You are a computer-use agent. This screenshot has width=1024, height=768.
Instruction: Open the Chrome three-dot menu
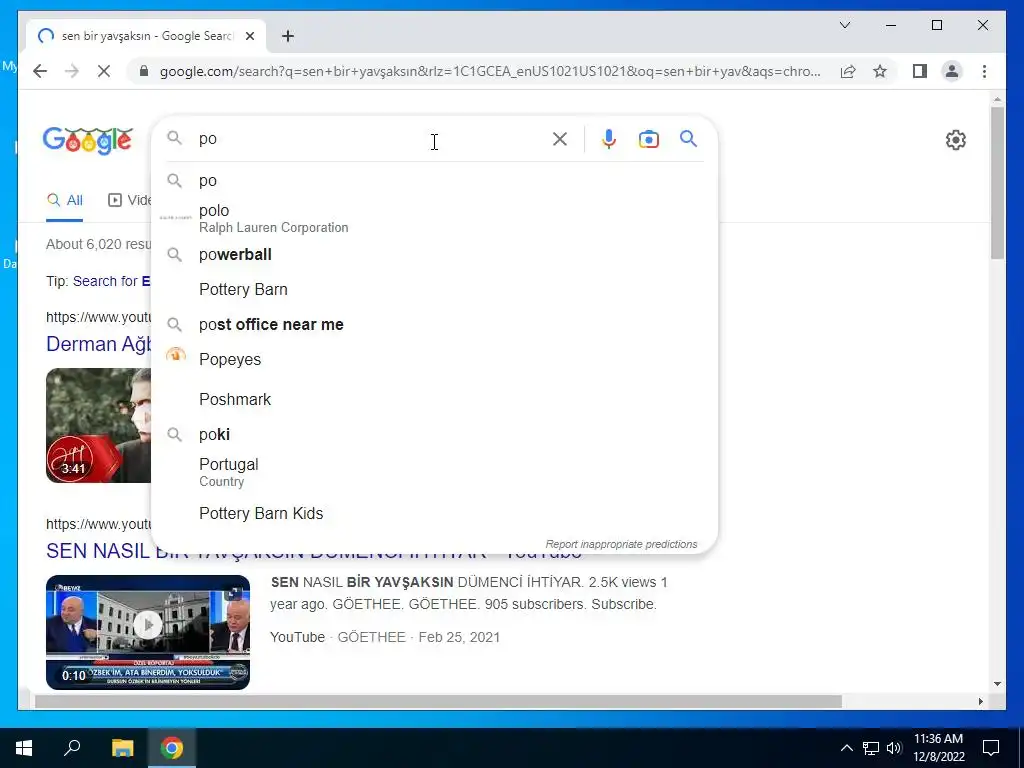click(x=984, y=71)
